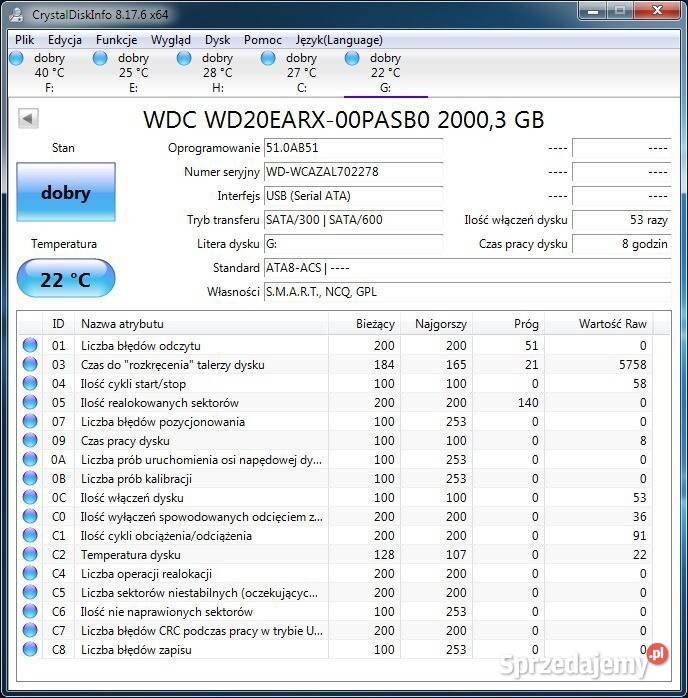Screen dimensions: 688x698
Task: Click status orb for attribute 0B row
Action: (30, 478)
